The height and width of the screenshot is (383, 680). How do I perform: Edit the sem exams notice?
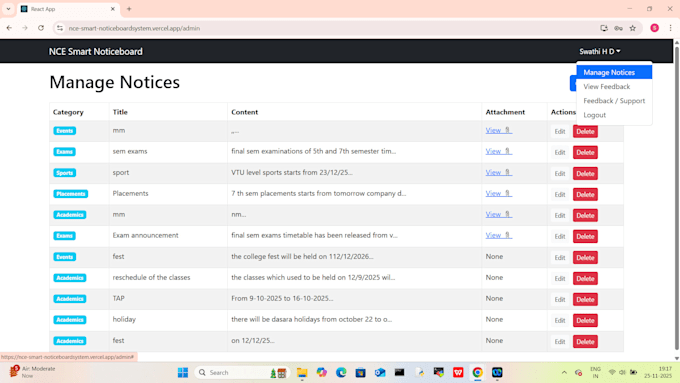click(x=560, y=152)
